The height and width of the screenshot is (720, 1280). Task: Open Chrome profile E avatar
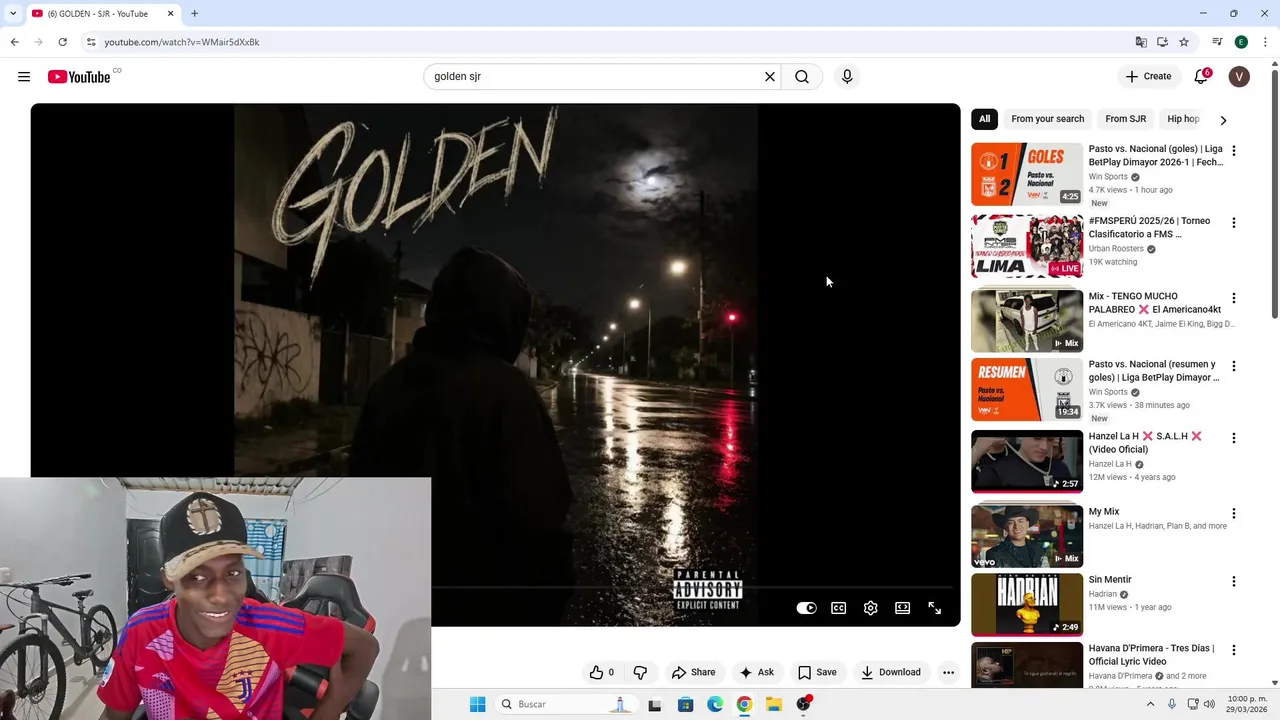[x=1241, y=42]
